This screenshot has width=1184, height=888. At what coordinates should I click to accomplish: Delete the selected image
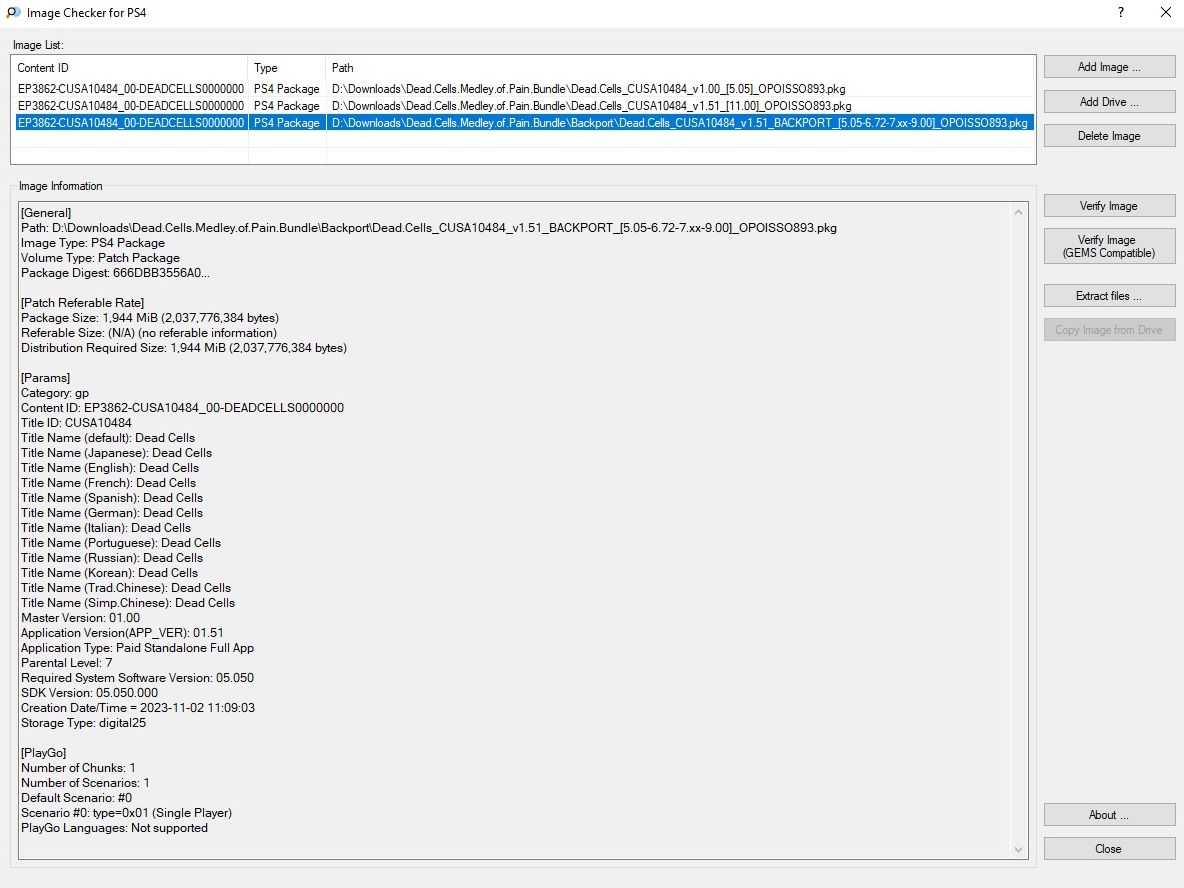[x=1109, y=136]
